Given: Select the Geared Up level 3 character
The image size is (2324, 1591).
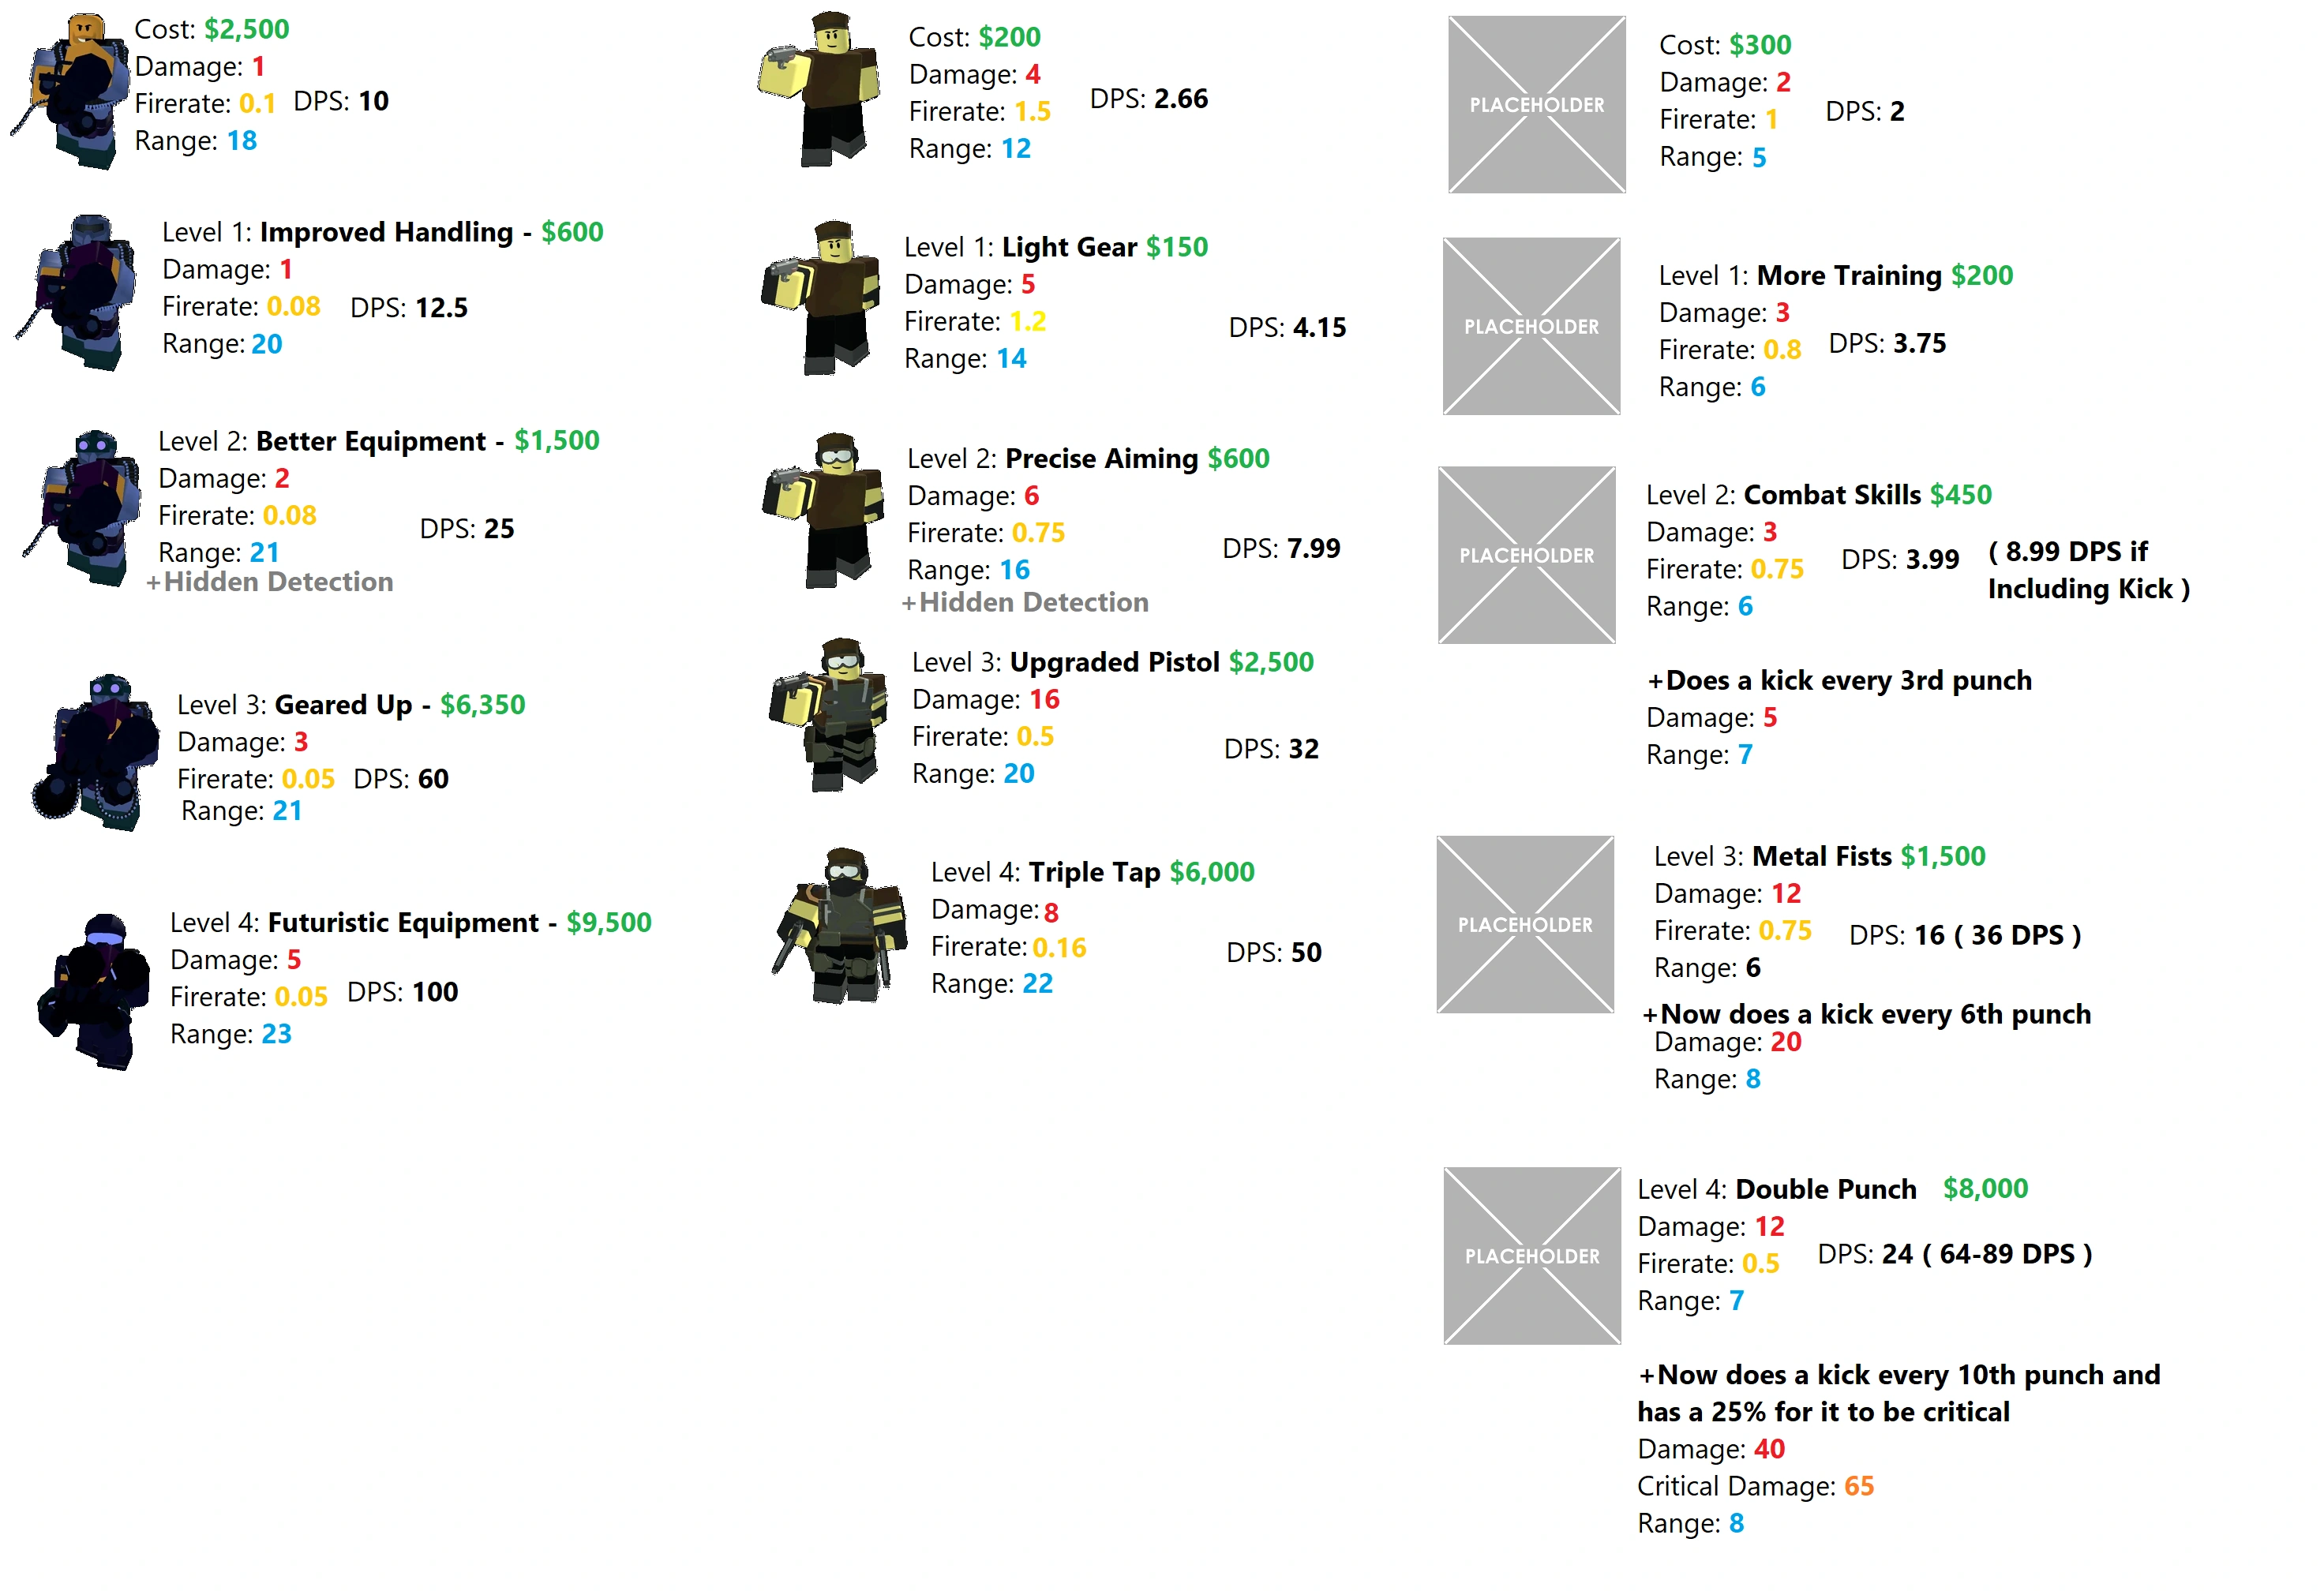Looking at the screenshot, I should (95, 752).
